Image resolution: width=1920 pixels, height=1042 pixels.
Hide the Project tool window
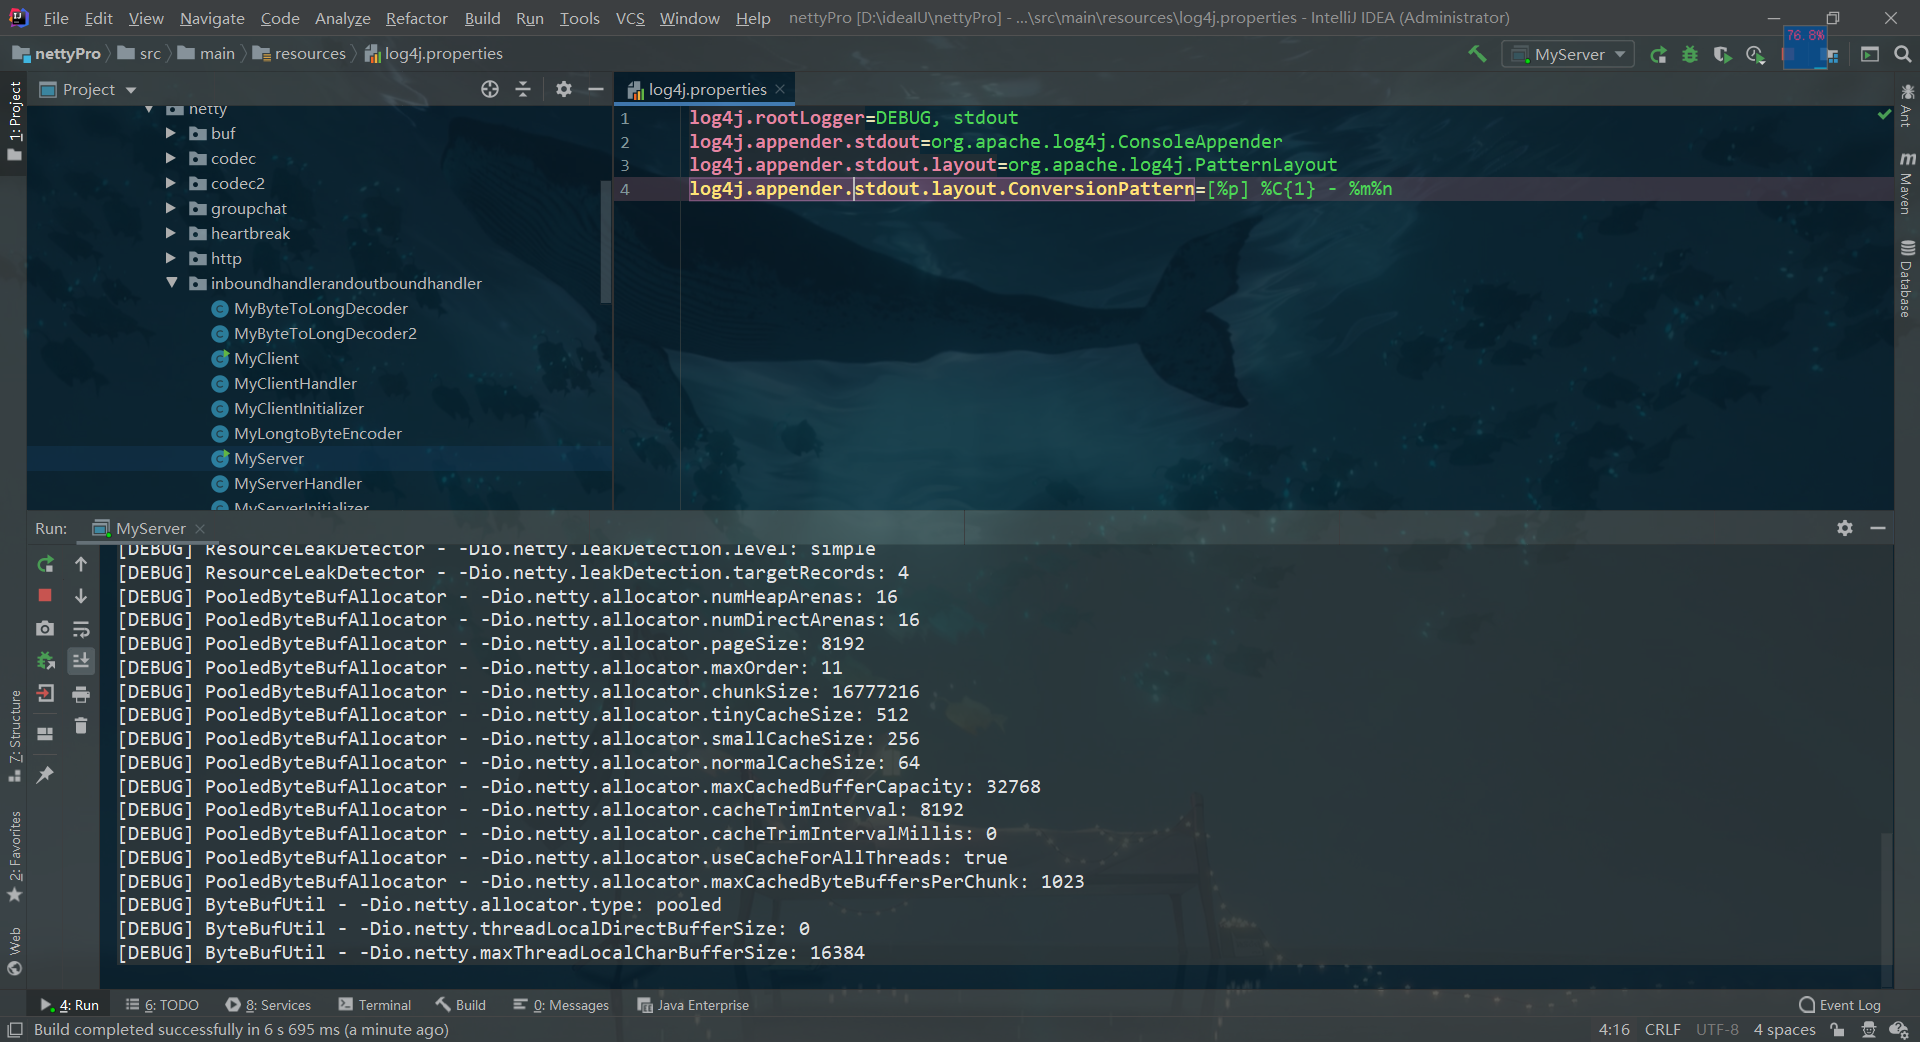[x=596, y=89]
